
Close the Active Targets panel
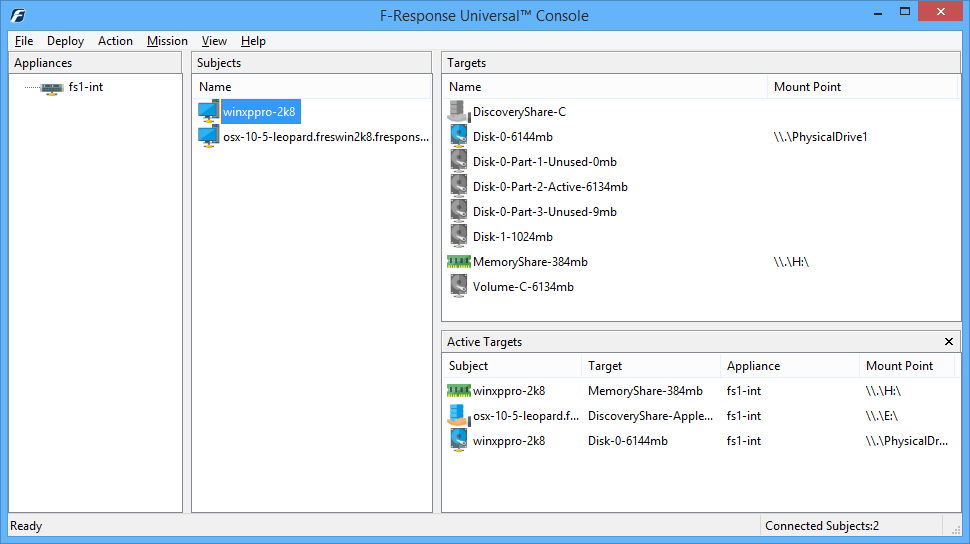pyautogui.click(x=949, y=342)
